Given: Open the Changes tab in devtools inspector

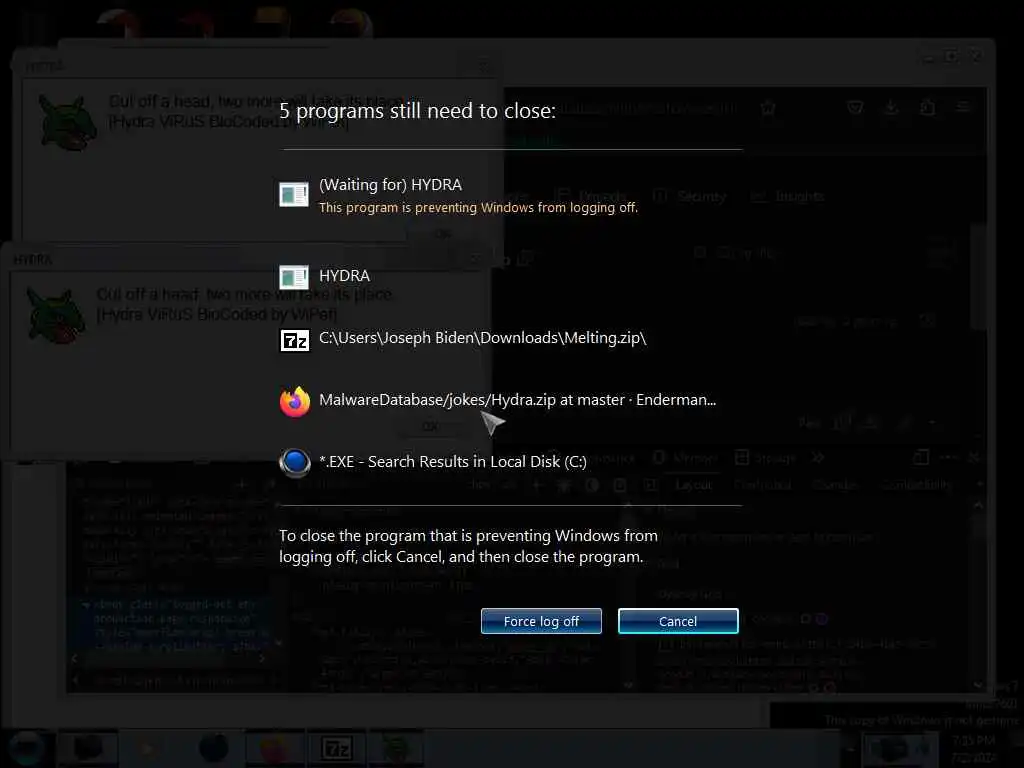Looking at the screenshot, I should [x=835, y=485].
